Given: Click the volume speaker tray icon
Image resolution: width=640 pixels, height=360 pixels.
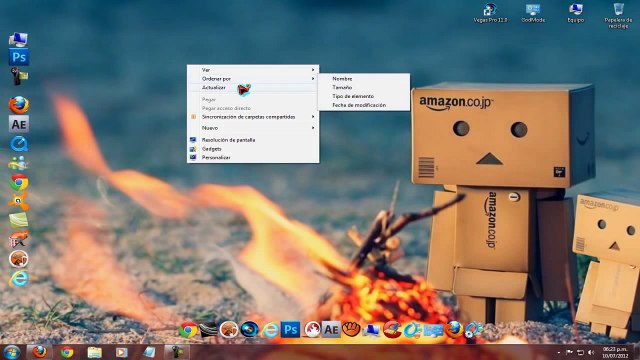Looking at the screenshot, I should tap(591, 352).
